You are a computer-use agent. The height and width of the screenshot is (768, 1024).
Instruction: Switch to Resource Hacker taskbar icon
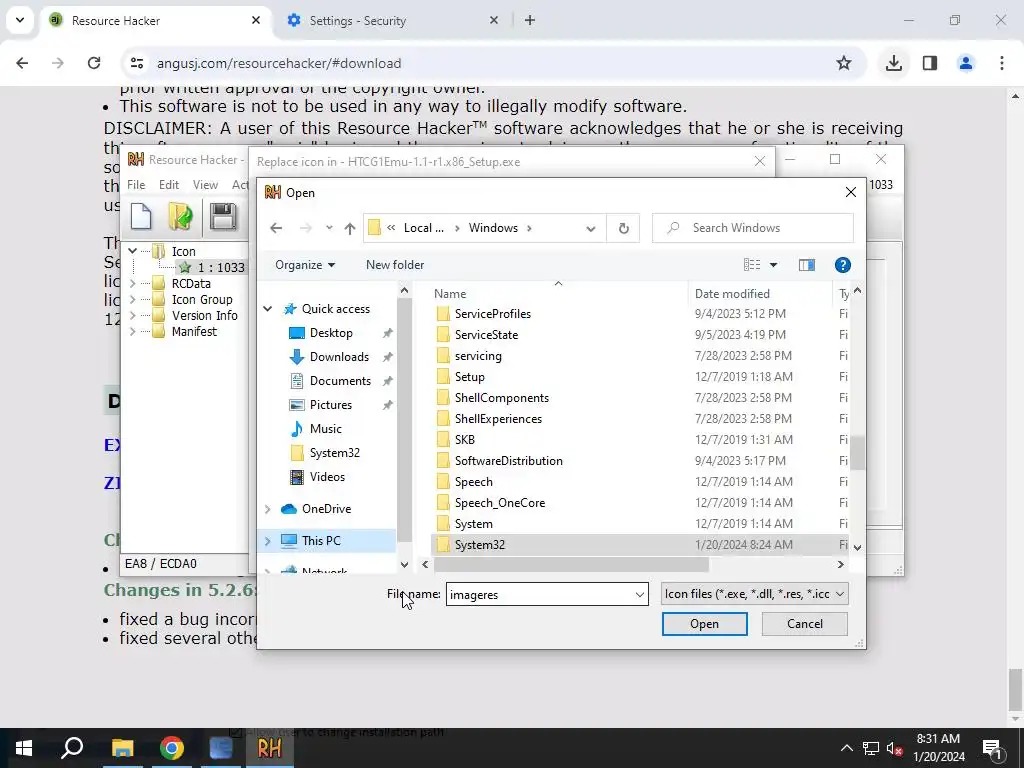(269, 748)
